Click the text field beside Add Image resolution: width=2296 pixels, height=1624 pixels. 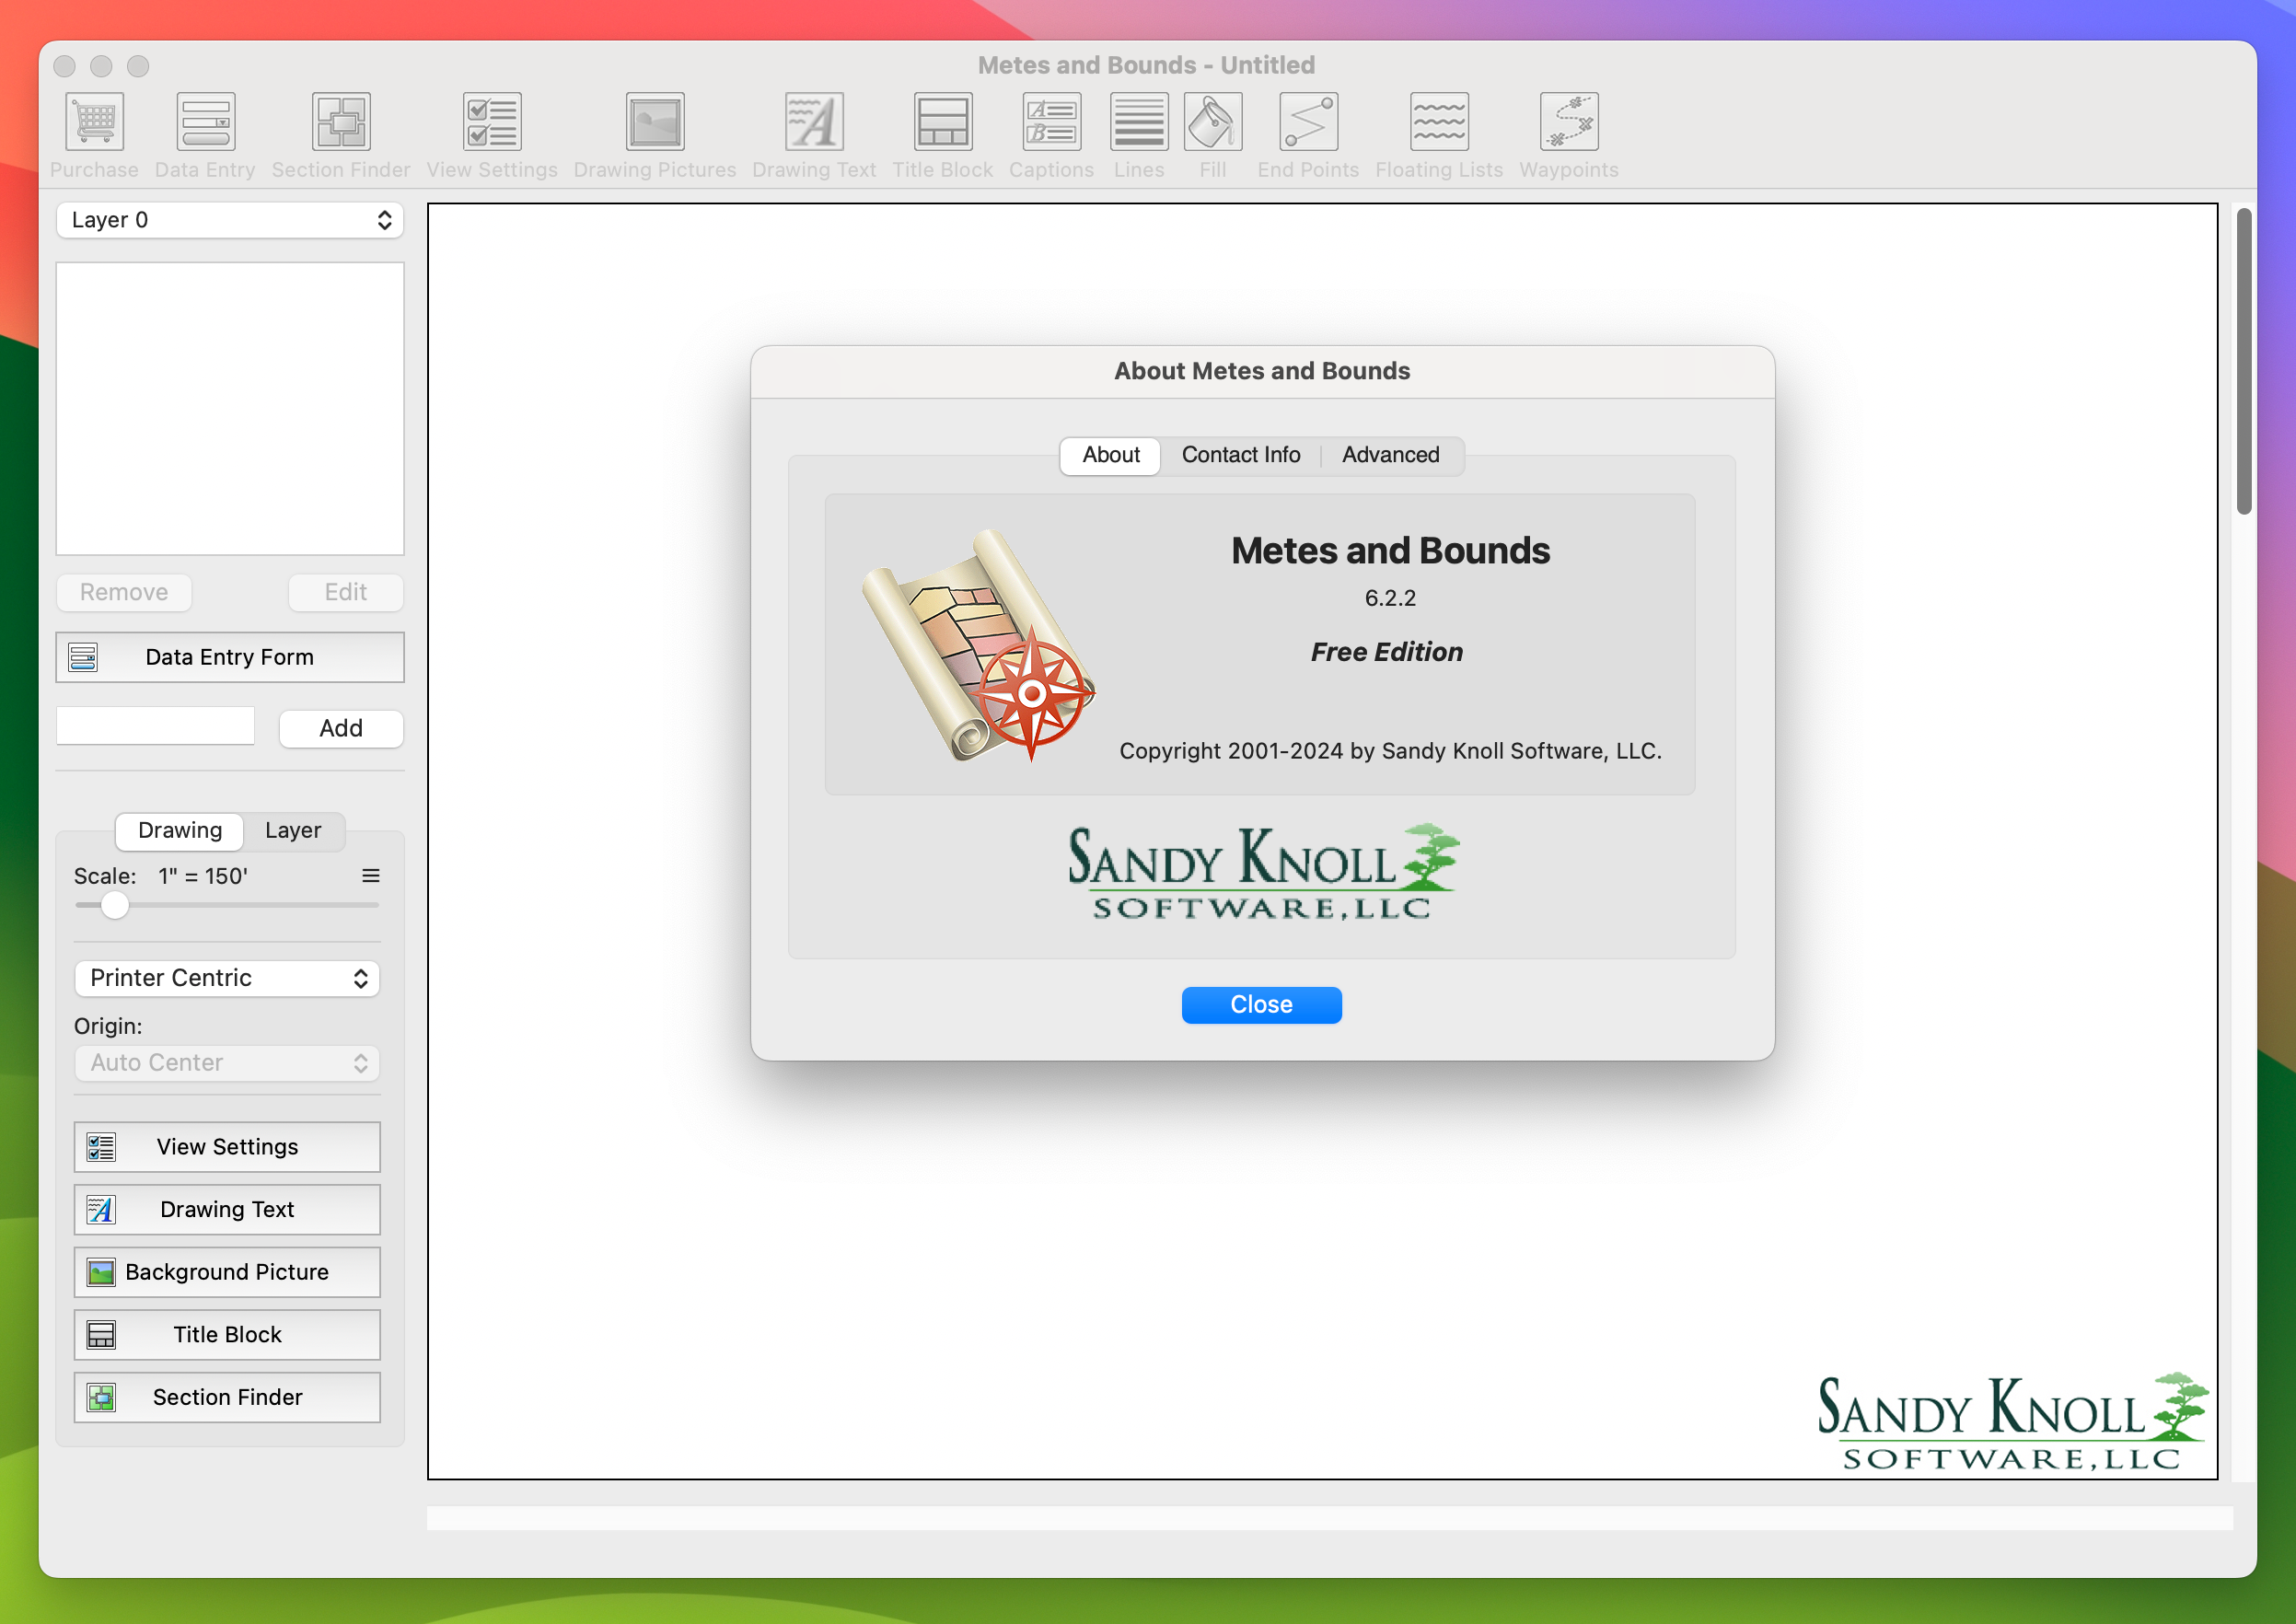coord(156,726)
